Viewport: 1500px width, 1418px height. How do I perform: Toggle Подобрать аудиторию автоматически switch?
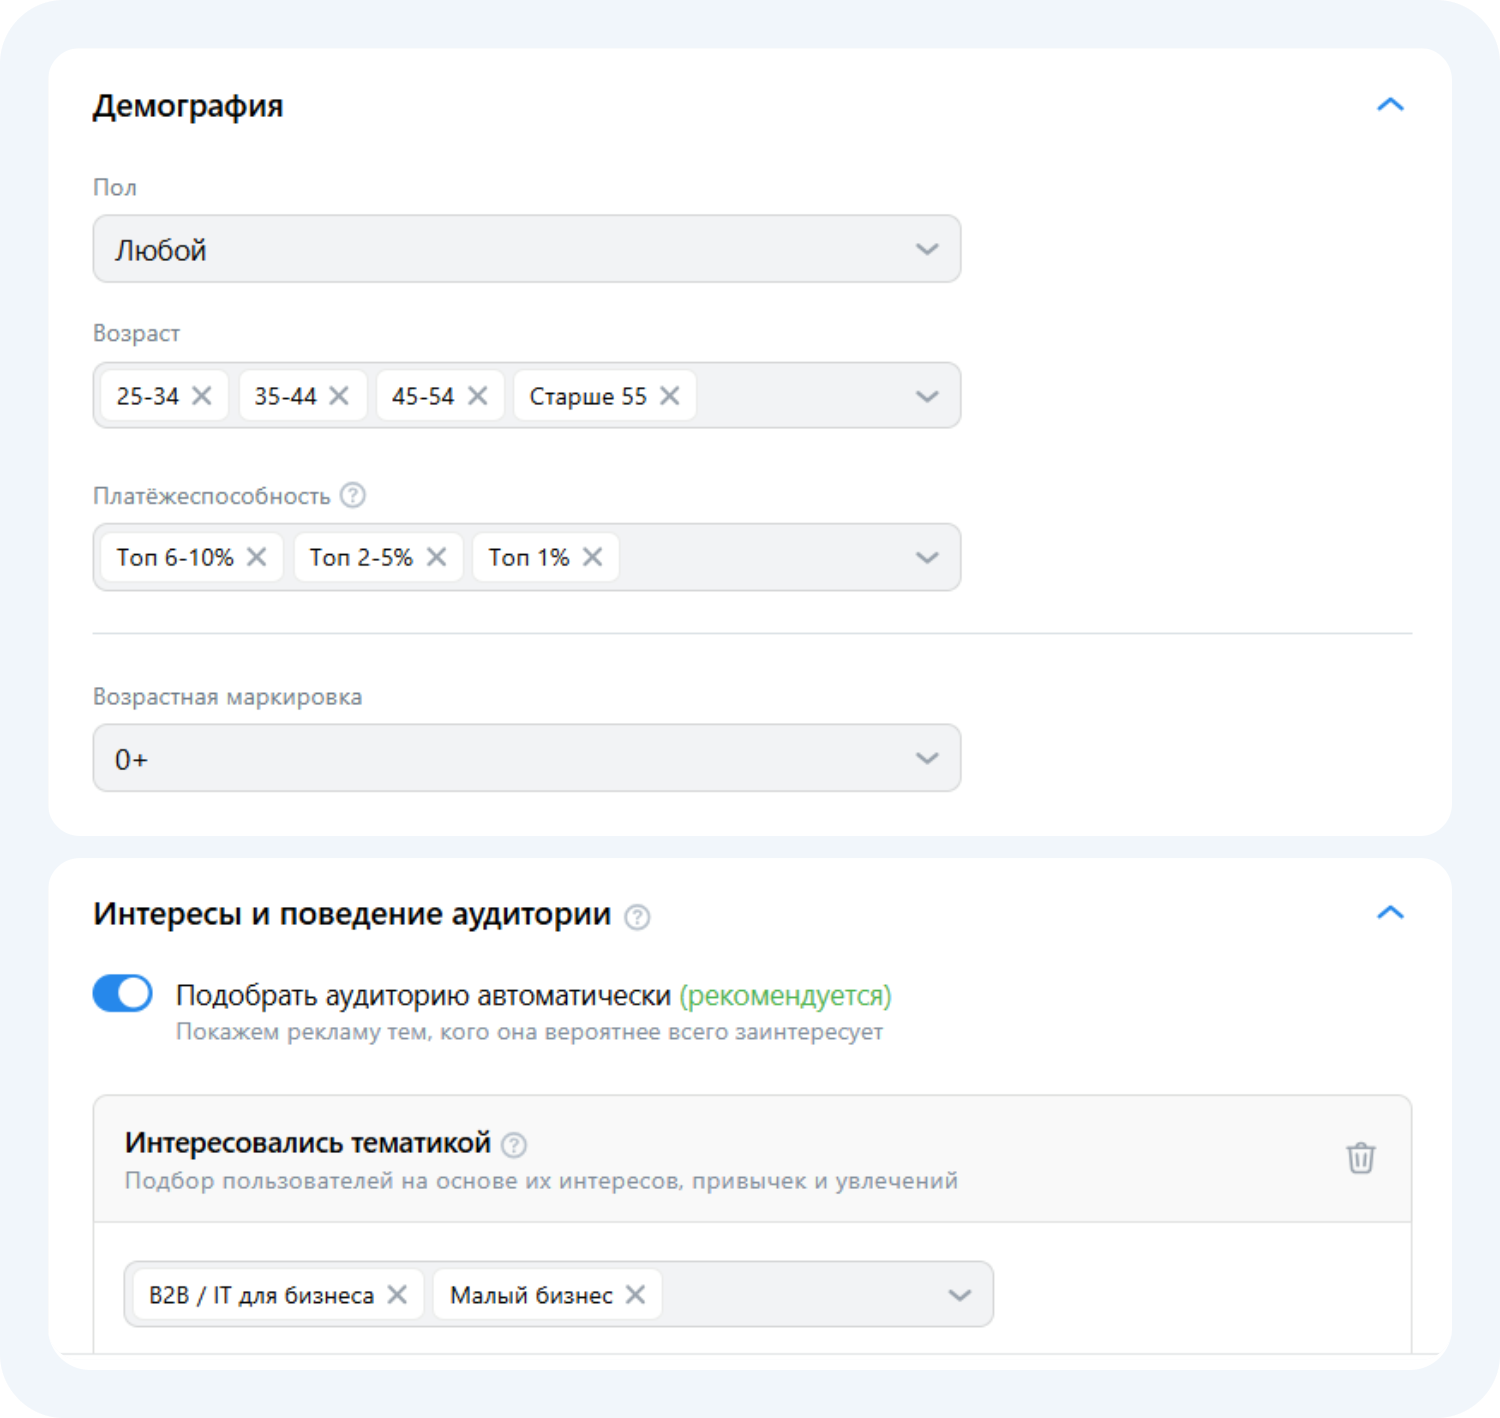(x=123, y=994)
